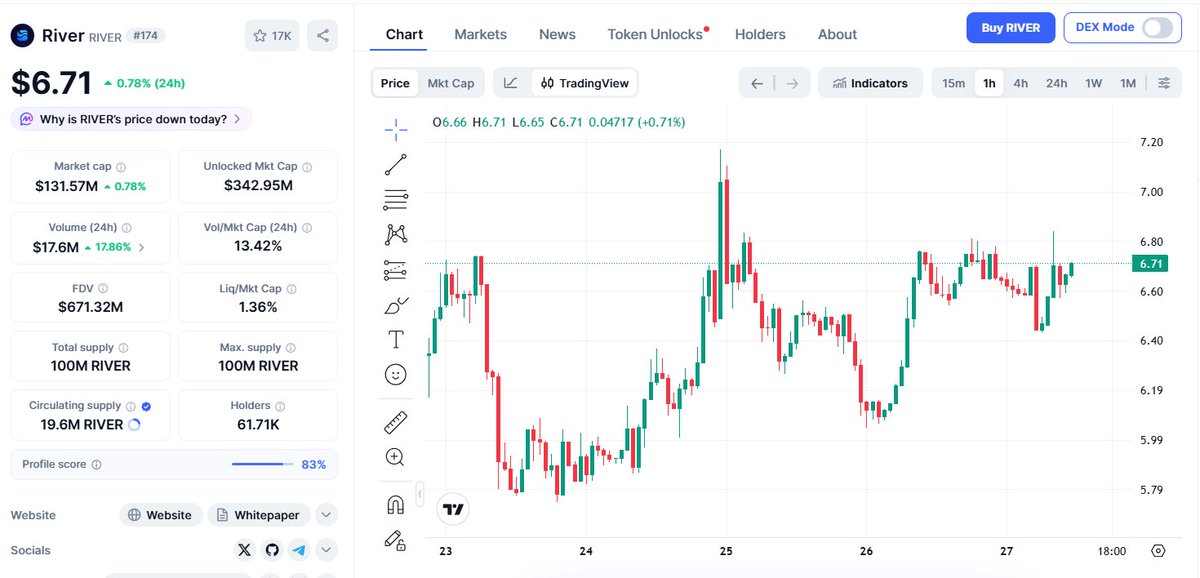Open the About tab
Viewport: 1200px width, 578px height.
tap(837, 34)
